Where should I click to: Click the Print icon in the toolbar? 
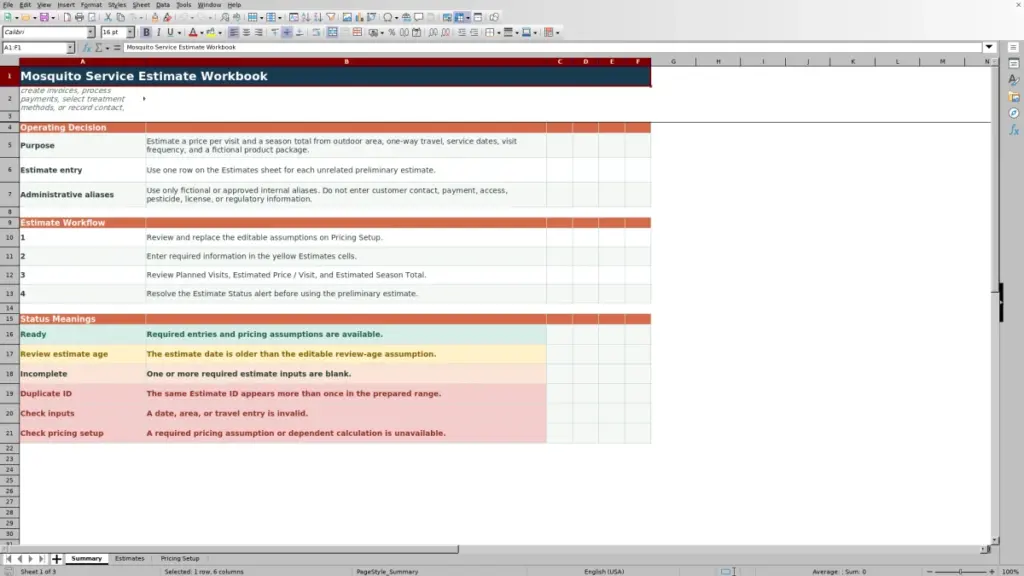click(79, 17)
